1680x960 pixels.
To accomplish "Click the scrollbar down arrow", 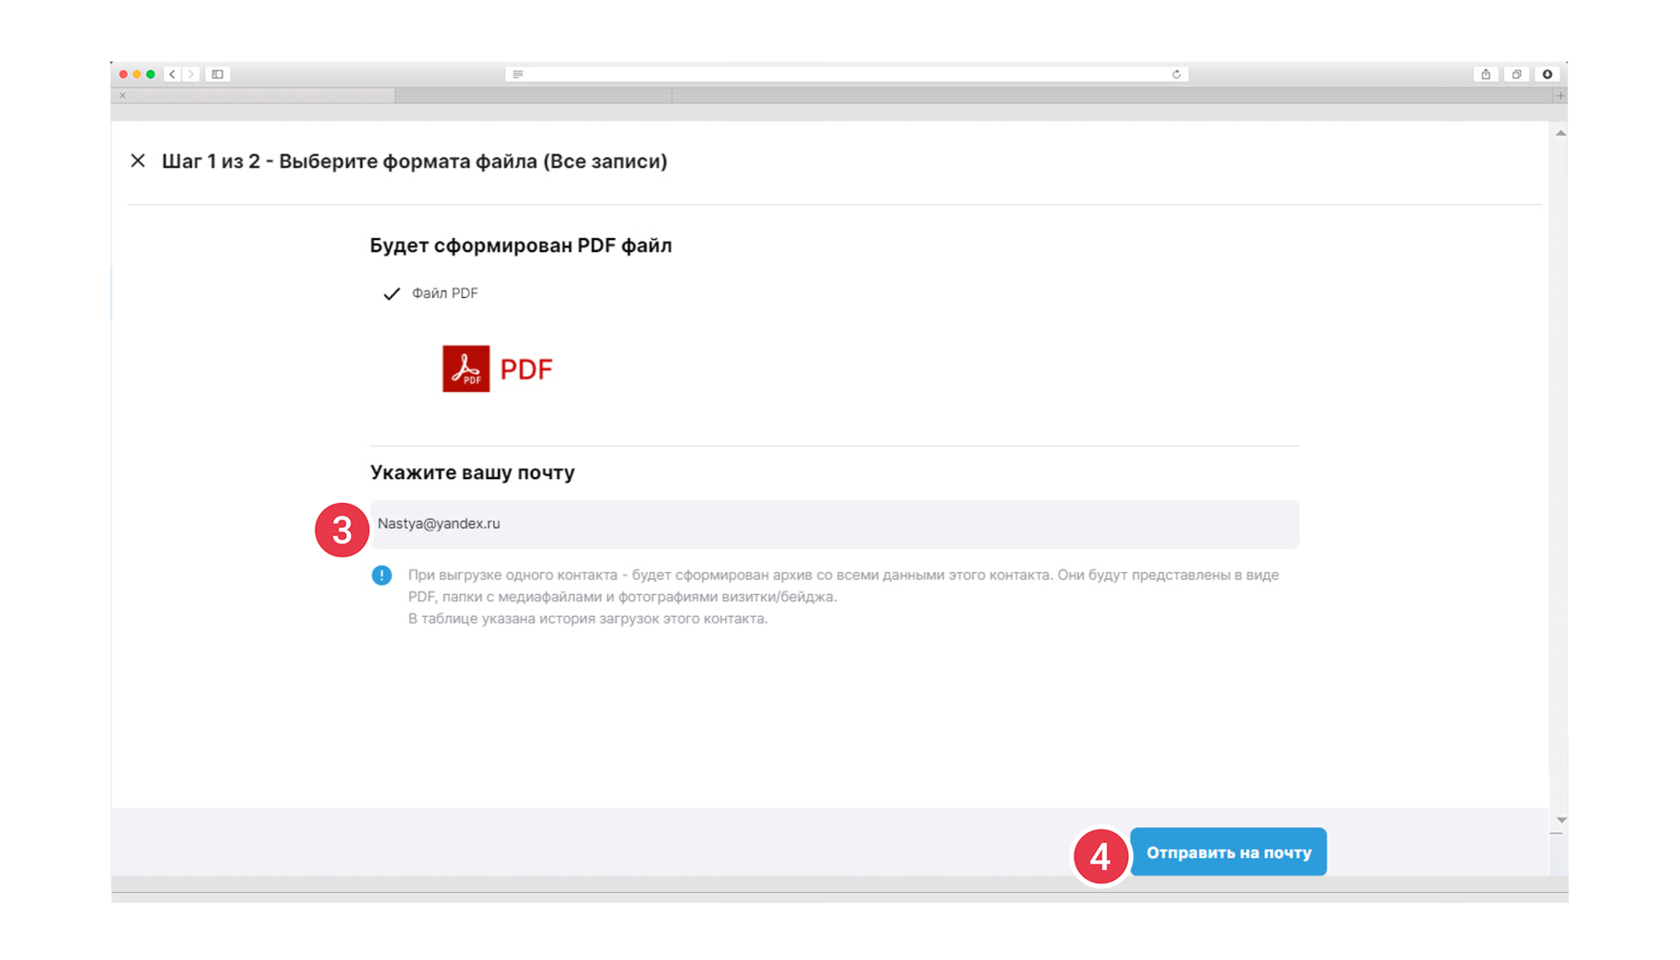I will pos(1560,820).
